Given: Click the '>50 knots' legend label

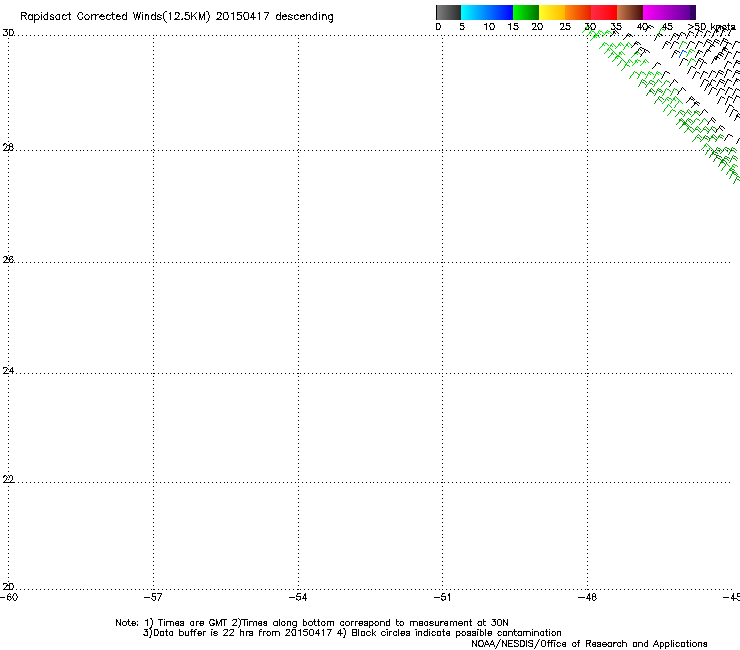Looking at the screenshot, I should [x=712, y=27].
